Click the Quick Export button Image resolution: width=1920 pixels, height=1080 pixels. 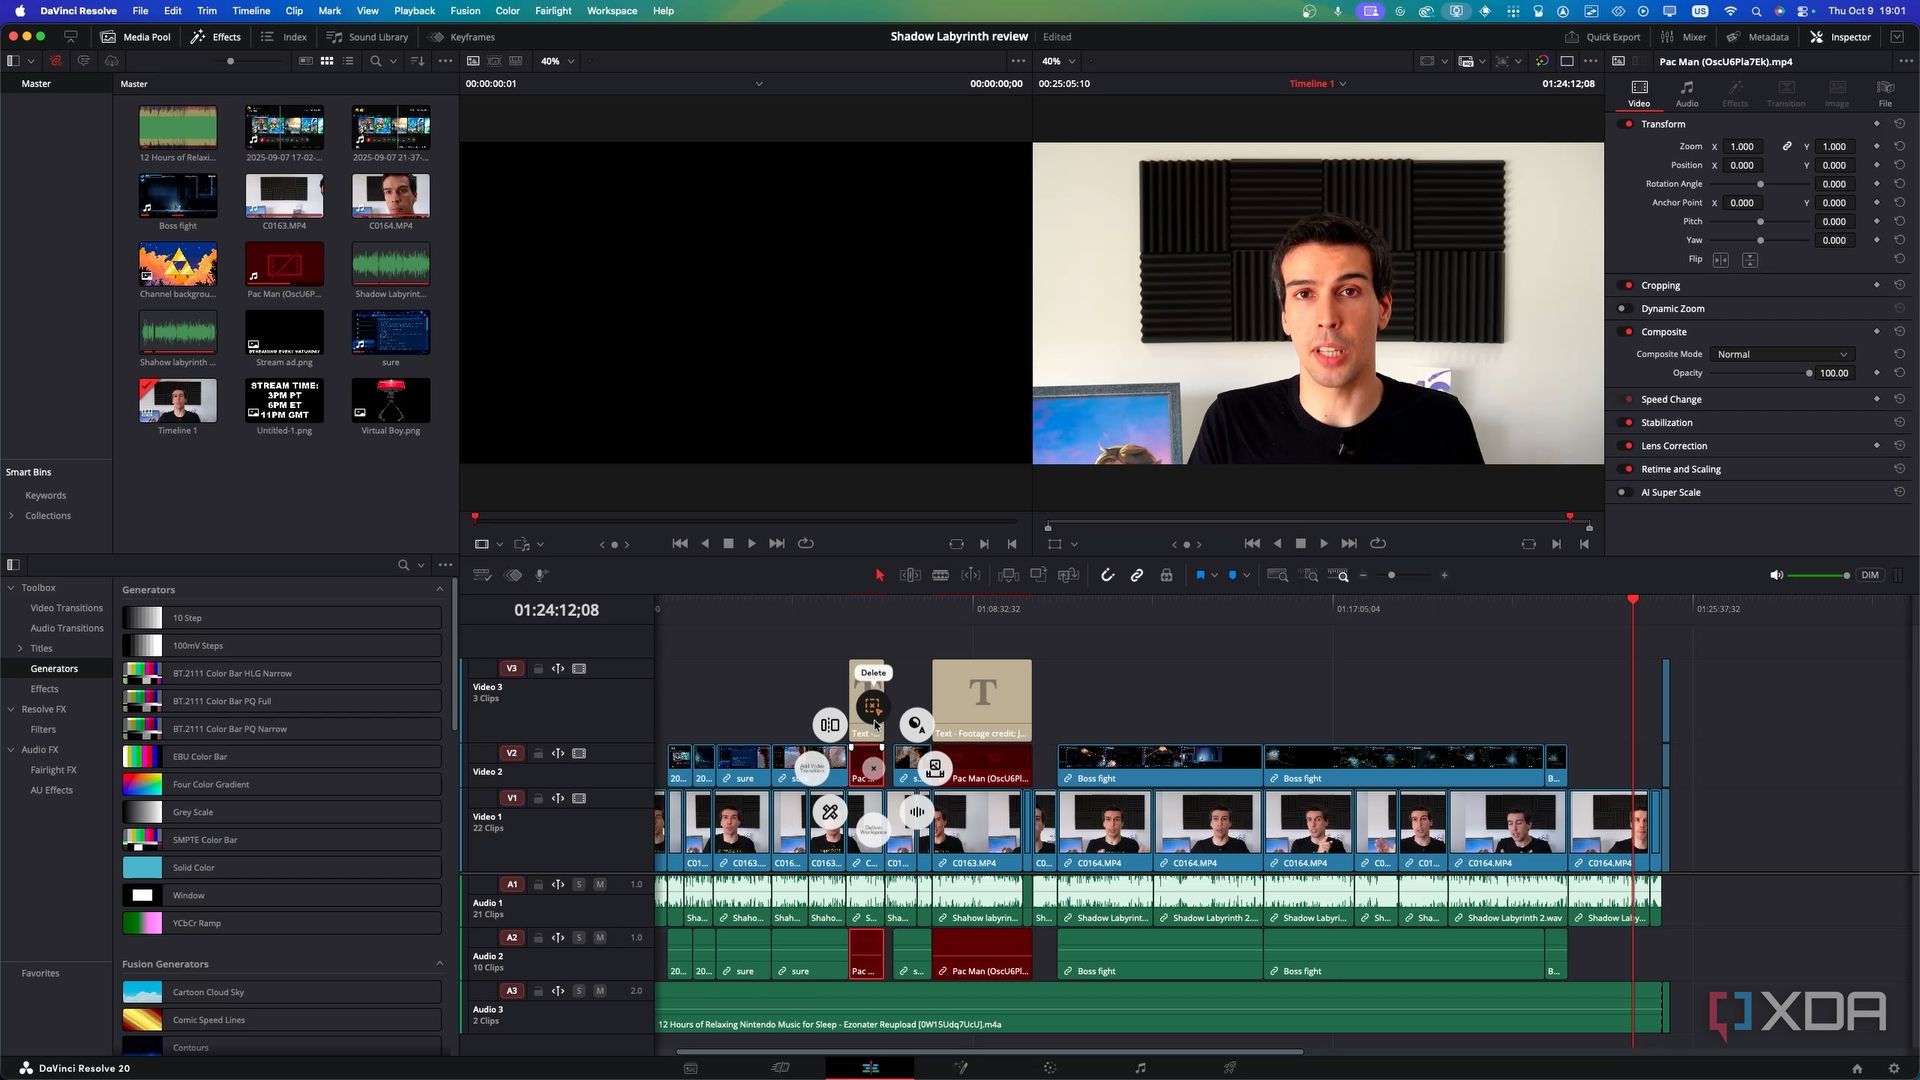(1603, 37)
